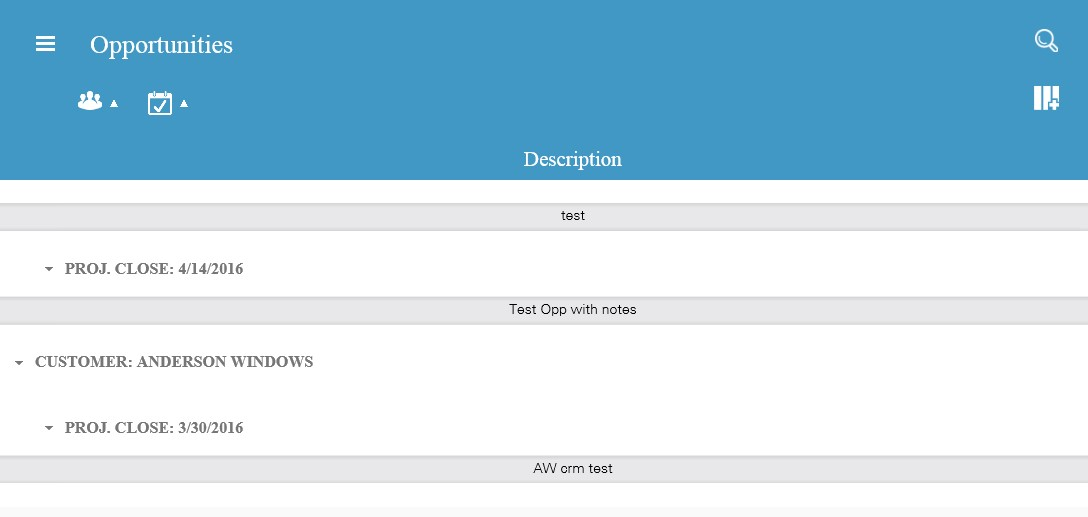Select 'PROJ. CLOSE: 3/30/2016' group label

pyautogui.click(x=154, y=427)
